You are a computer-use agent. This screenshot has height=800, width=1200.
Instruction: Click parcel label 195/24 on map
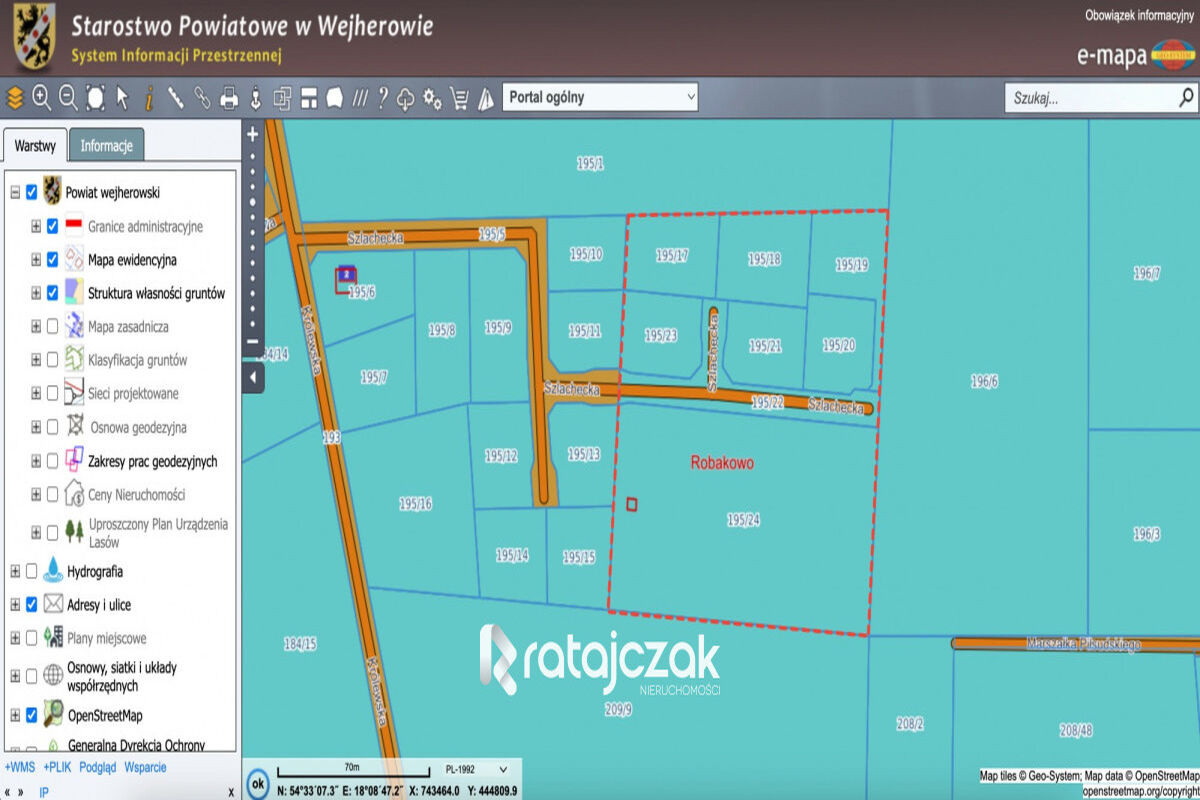click(x=744, y=520)
